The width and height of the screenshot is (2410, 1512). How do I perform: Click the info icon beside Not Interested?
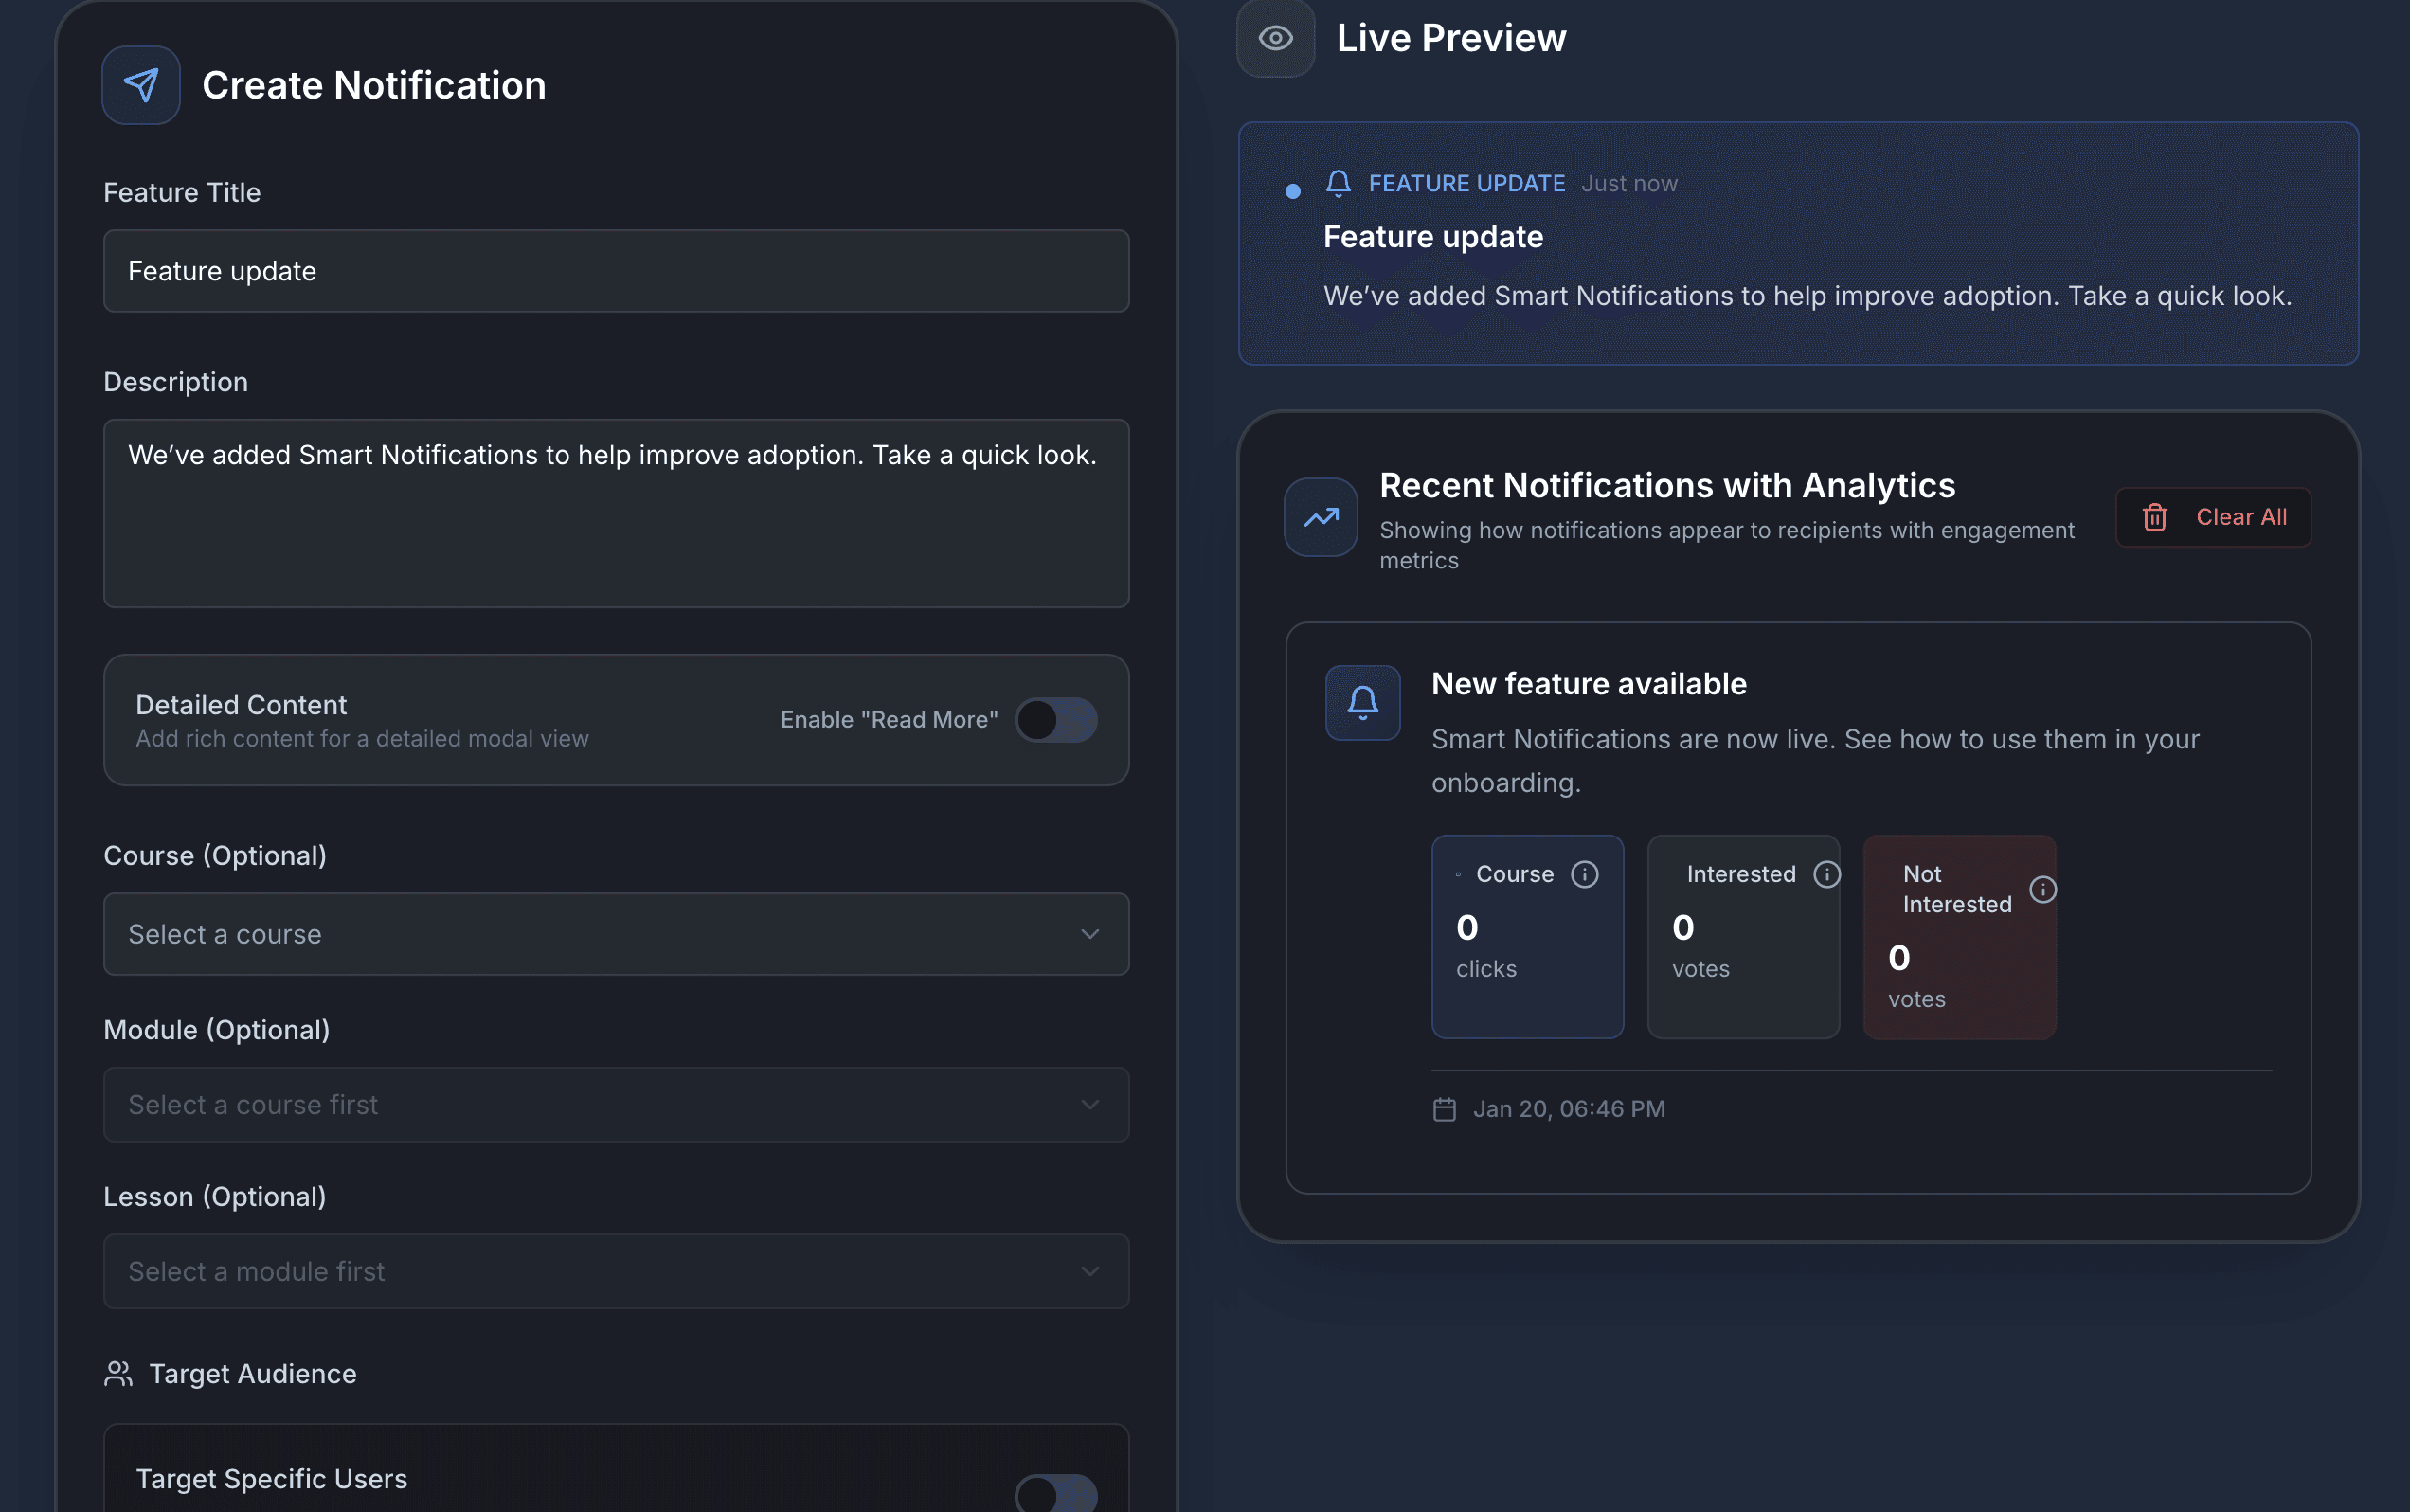pyautogui.click(x=2042, y=889)
